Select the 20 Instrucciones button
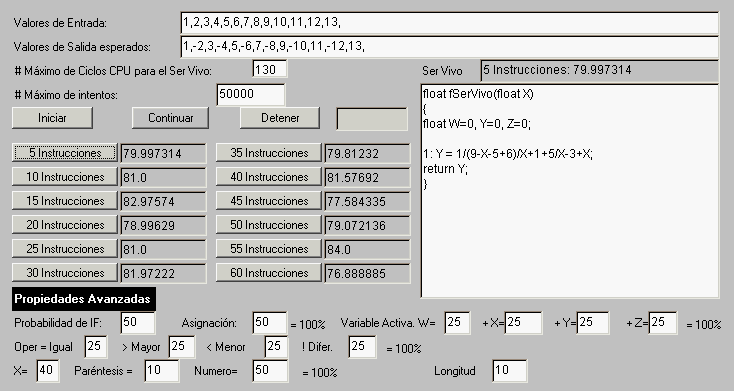This screenshot has width=734, height=391. point(65,225)
